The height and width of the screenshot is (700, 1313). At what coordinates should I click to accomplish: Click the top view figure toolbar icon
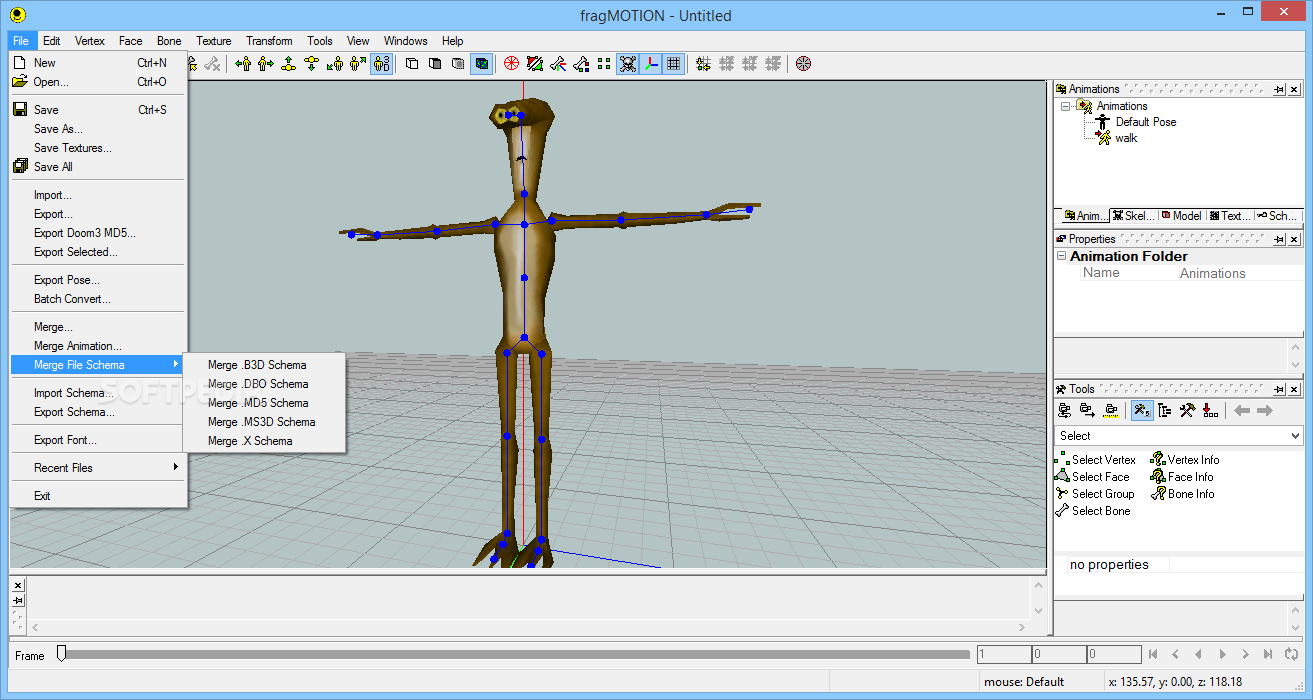point(288,63)
